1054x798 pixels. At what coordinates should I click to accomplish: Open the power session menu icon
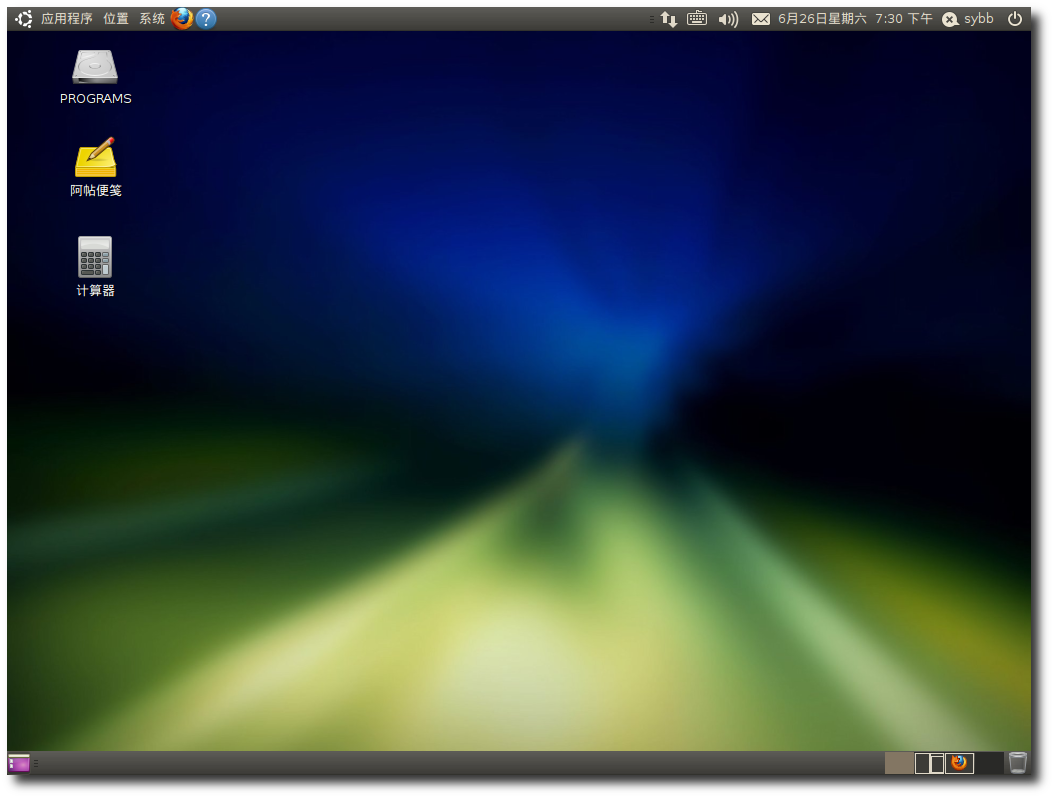click(x=1015, y=19)
